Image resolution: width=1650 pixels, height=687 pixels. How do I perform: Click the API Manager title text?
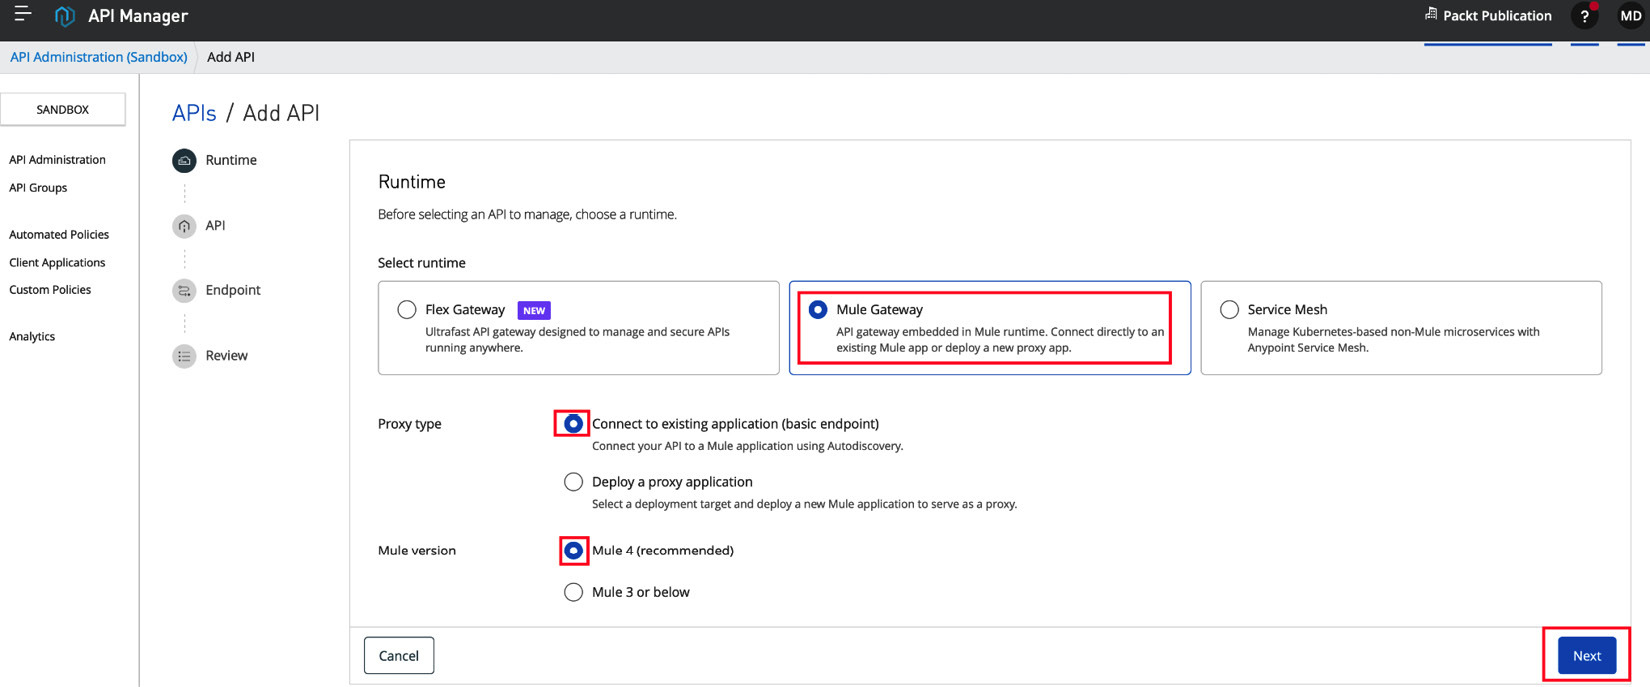click(138, 16)
